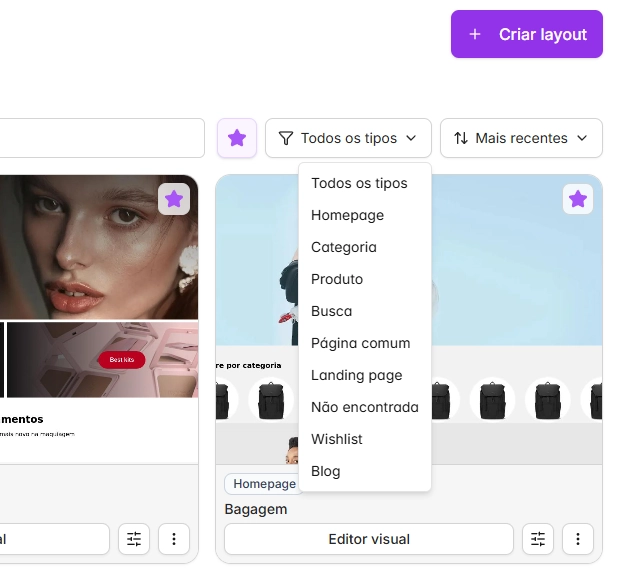The width and height of the screenshot is (619, 570).
Task: Click the Criar layout button
Action: coord(527,34)
